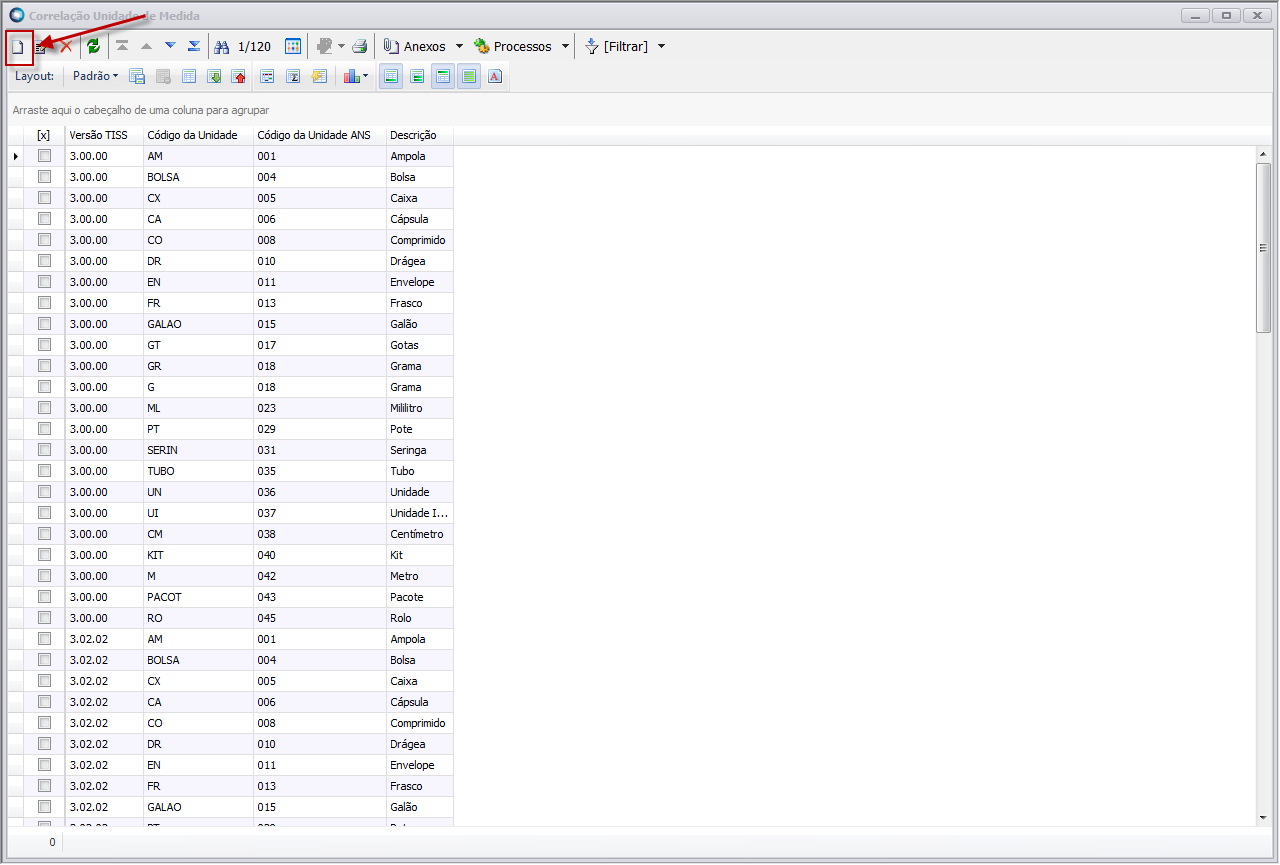Viewport: 1280px width, 865px height.
Task: Toggle the second green grid view button
Action: coord(417,76)
